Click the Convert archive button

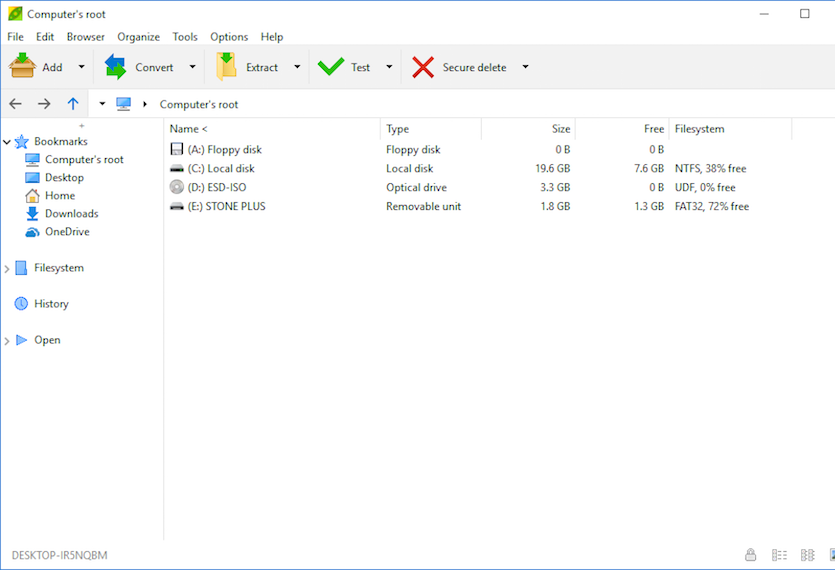point(140,67)
